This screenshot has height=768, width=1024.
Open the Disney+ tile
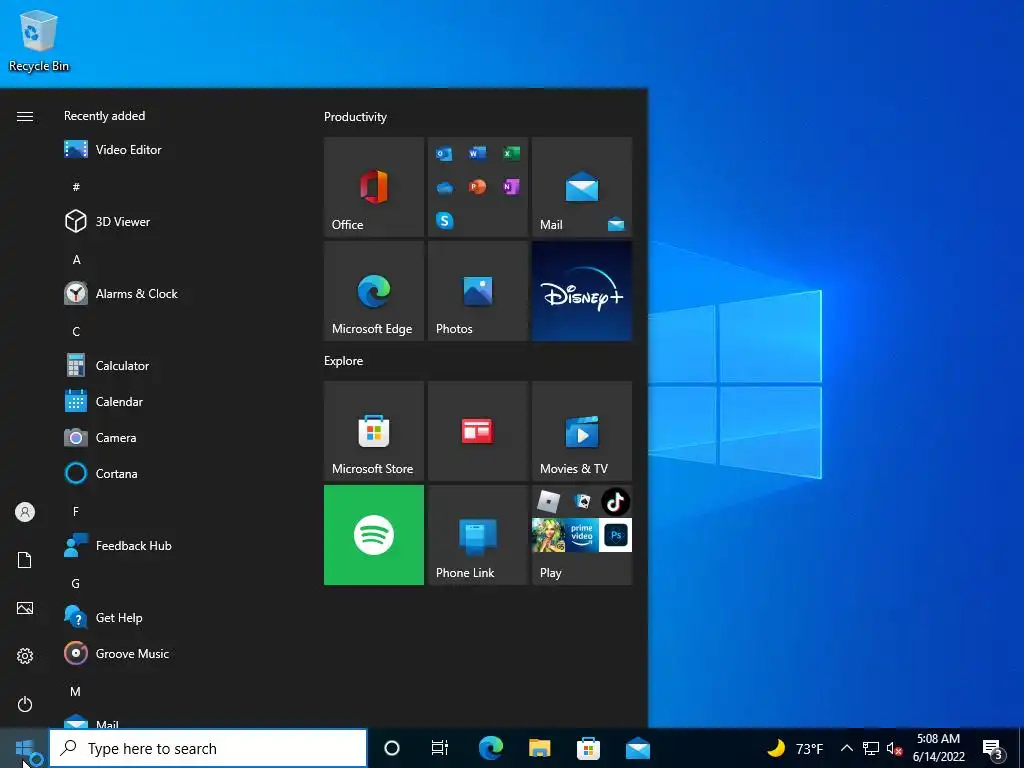tap(581, 291)
